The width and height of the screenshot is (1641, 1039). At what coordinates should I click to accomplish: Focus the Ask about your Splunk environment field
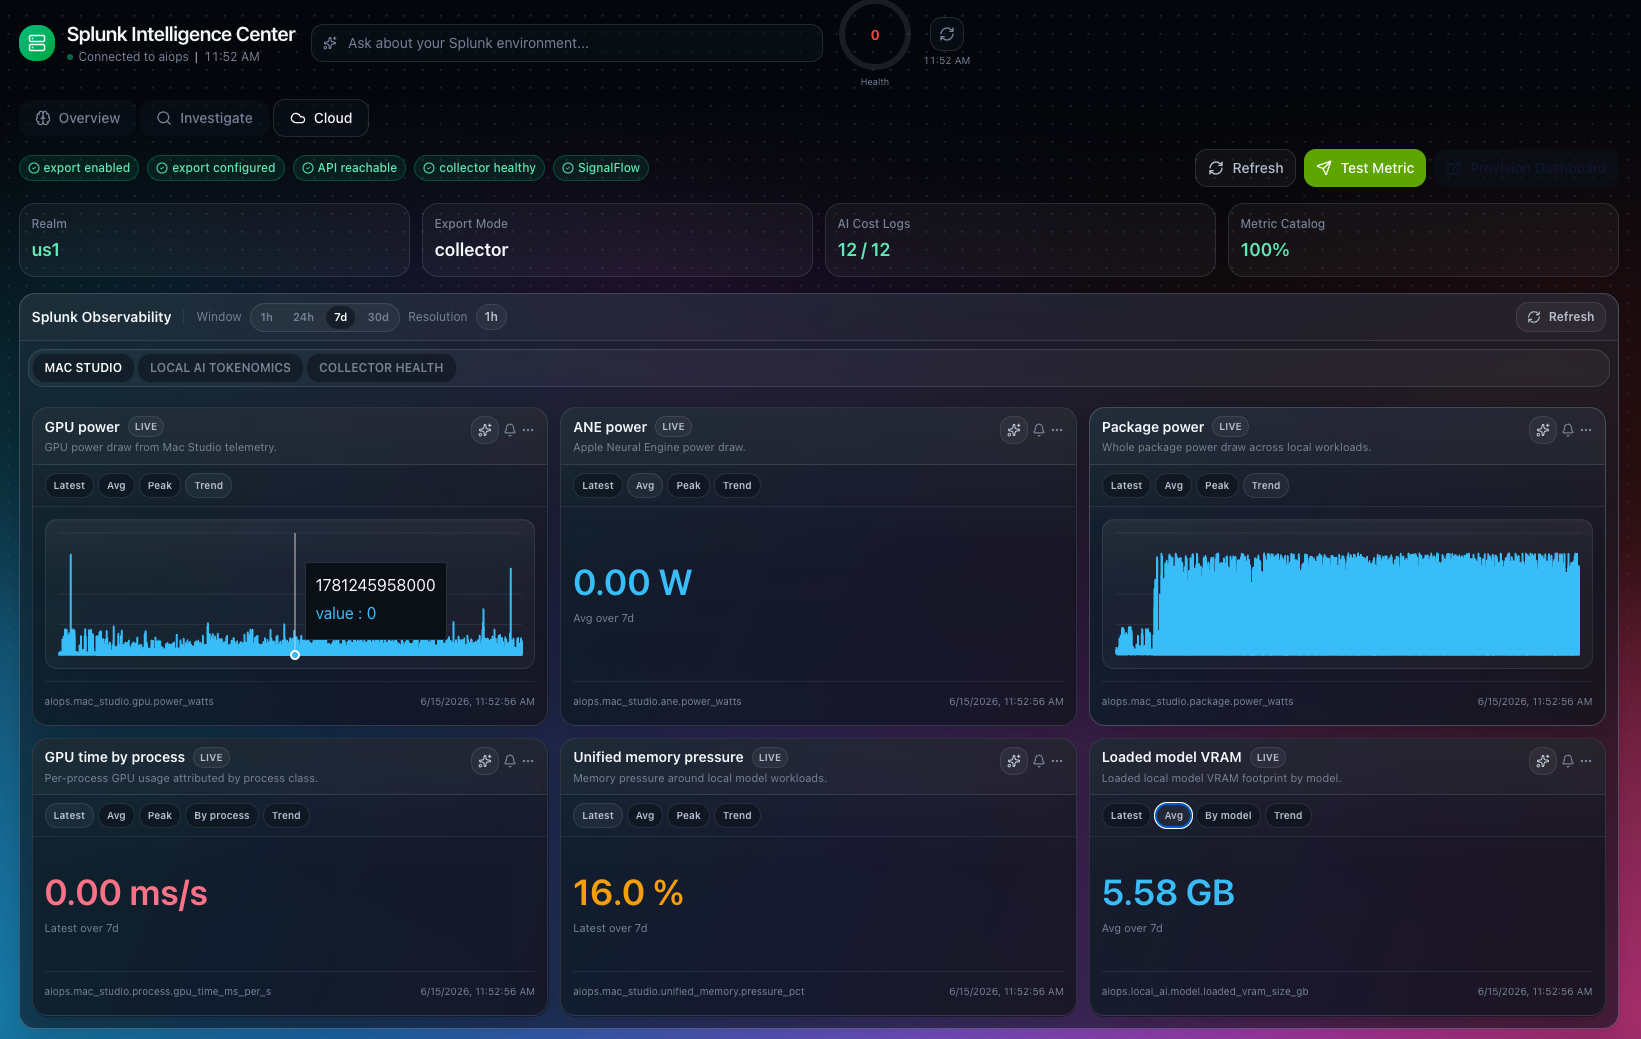(x=567, y=43)
